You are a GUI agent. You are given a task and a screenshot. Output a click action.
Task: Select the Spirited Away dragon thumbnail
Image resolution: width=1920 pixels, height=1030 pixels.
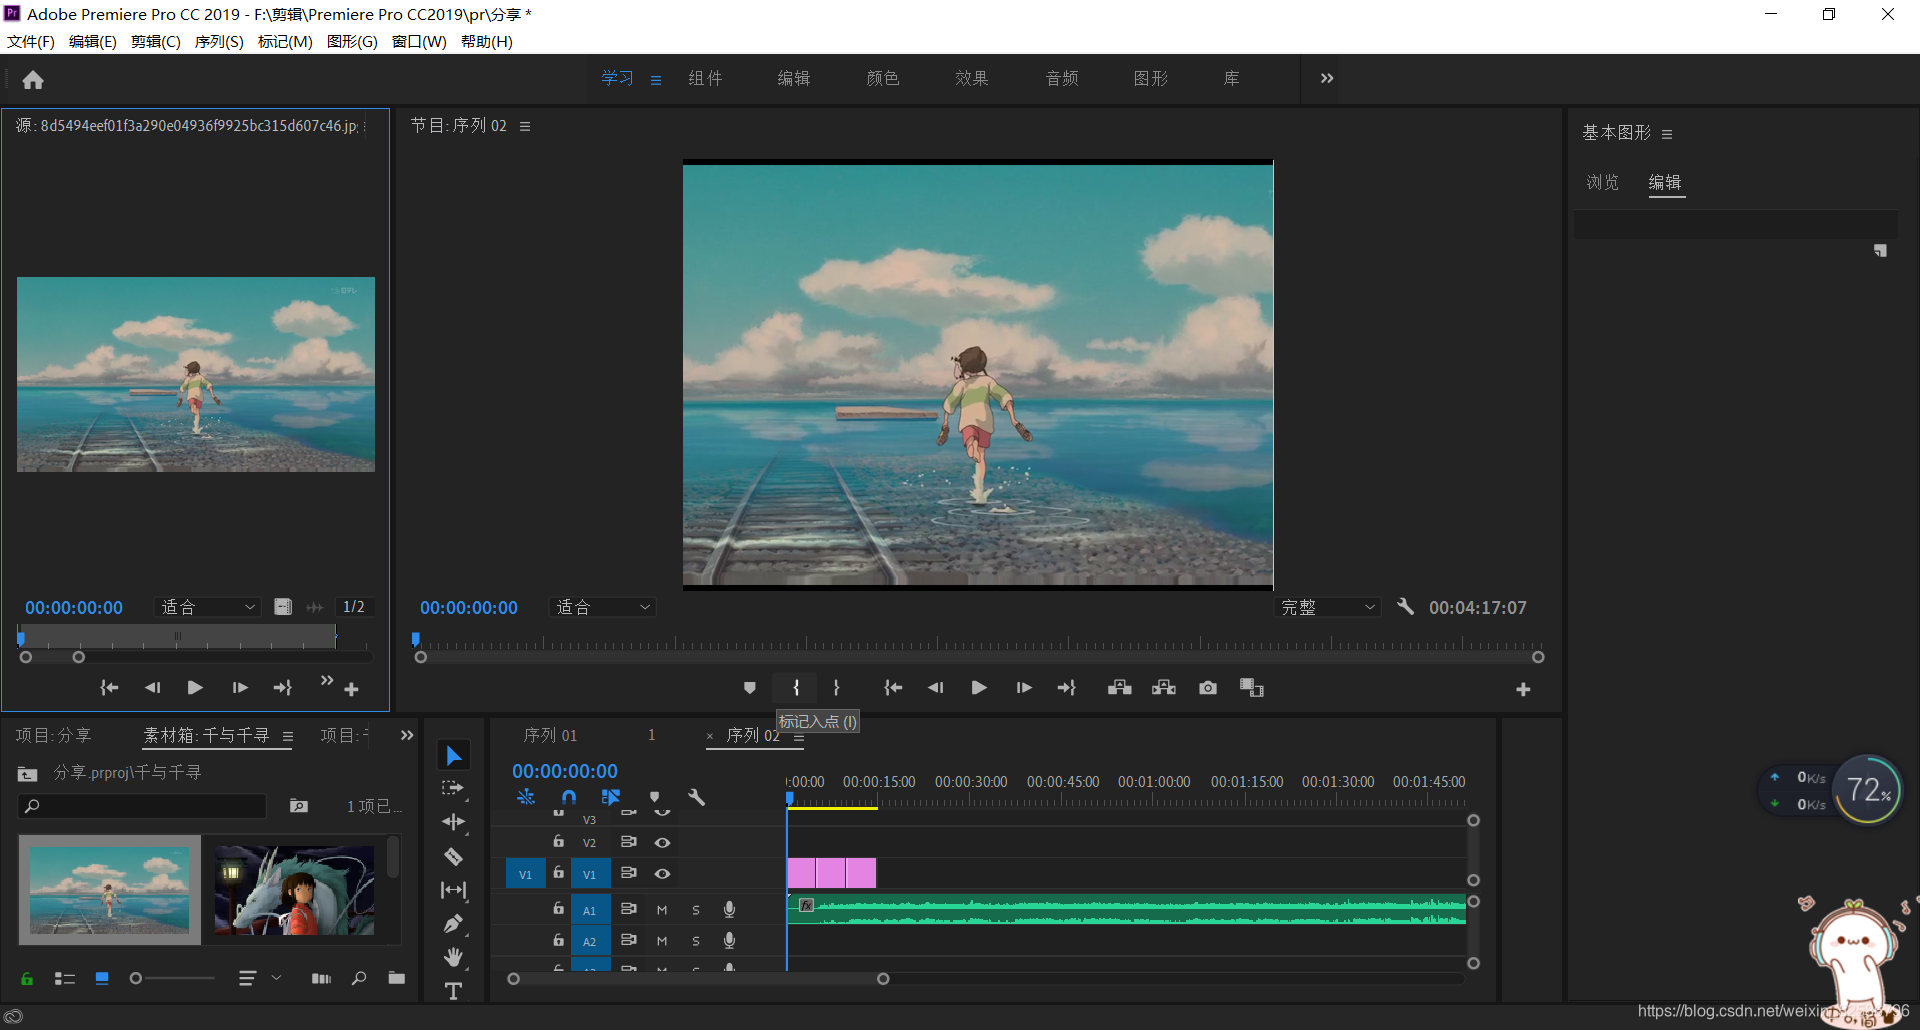[x=294, y=890]
